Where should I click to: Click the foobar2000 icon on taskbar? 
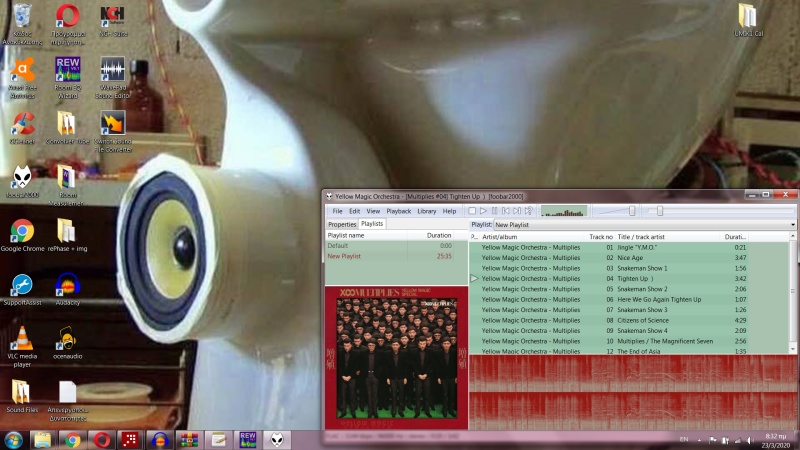tap(277, 440)
